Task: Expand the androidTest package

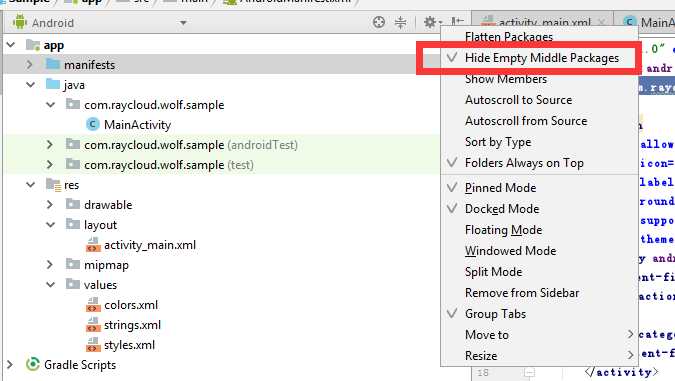Action: click(x=50, y=145)
